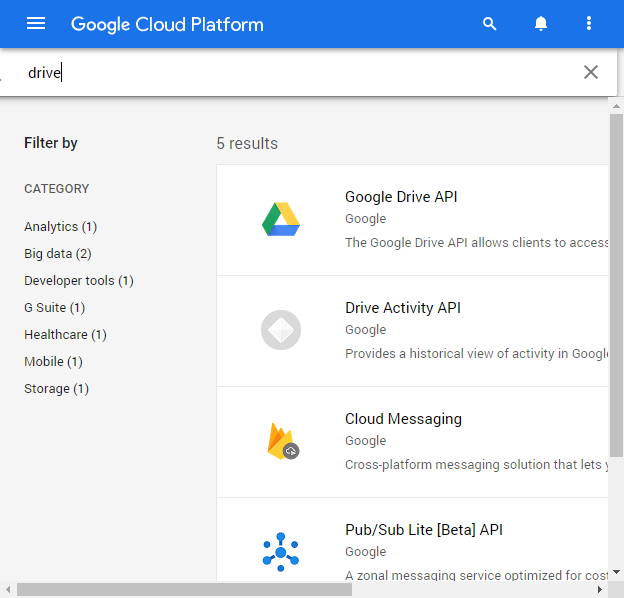This screenshot has height=598, width=624.
Task: Click the Drive Activity API gray icon
Action: pos(281,330)
